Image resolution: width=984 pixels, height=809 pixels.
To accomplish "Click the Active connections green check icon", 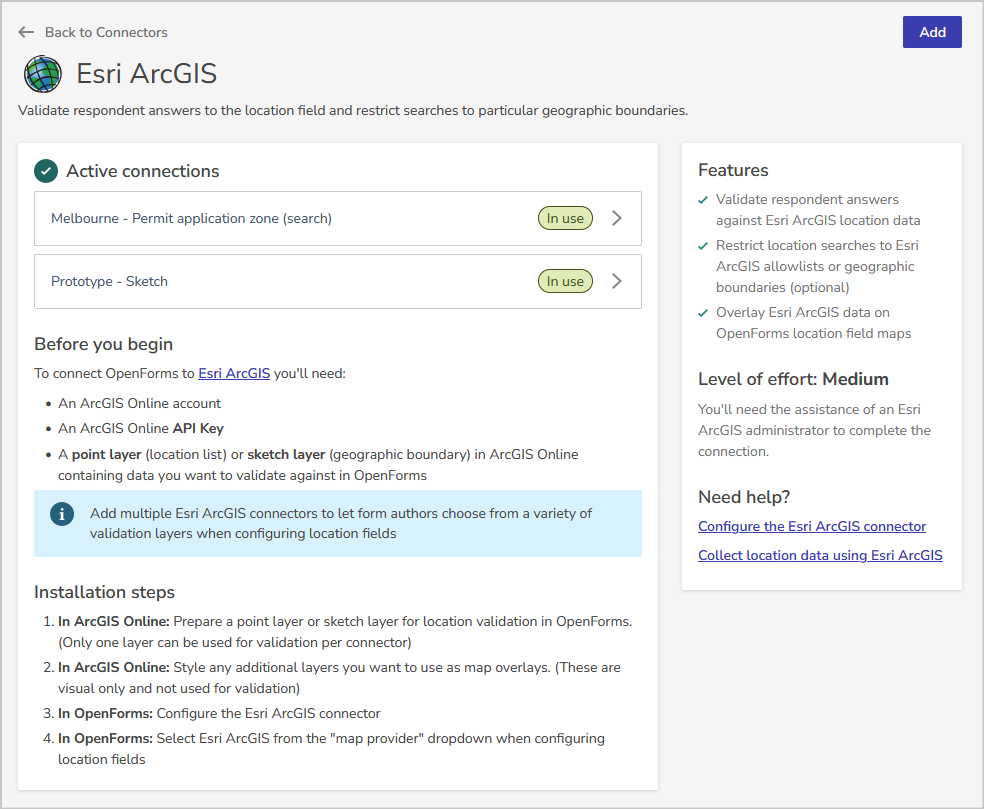I will pyautogui.click(x=46, y=171).
